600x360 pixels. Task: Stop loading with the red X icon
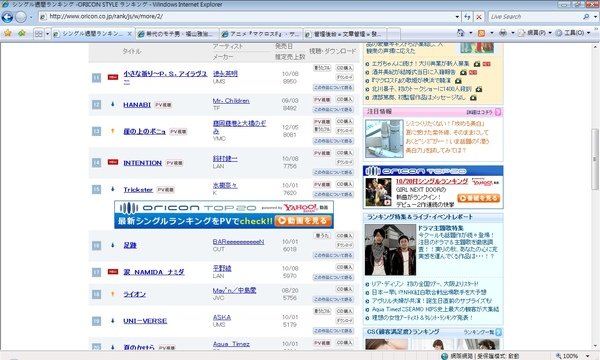(x=479, y=17)
